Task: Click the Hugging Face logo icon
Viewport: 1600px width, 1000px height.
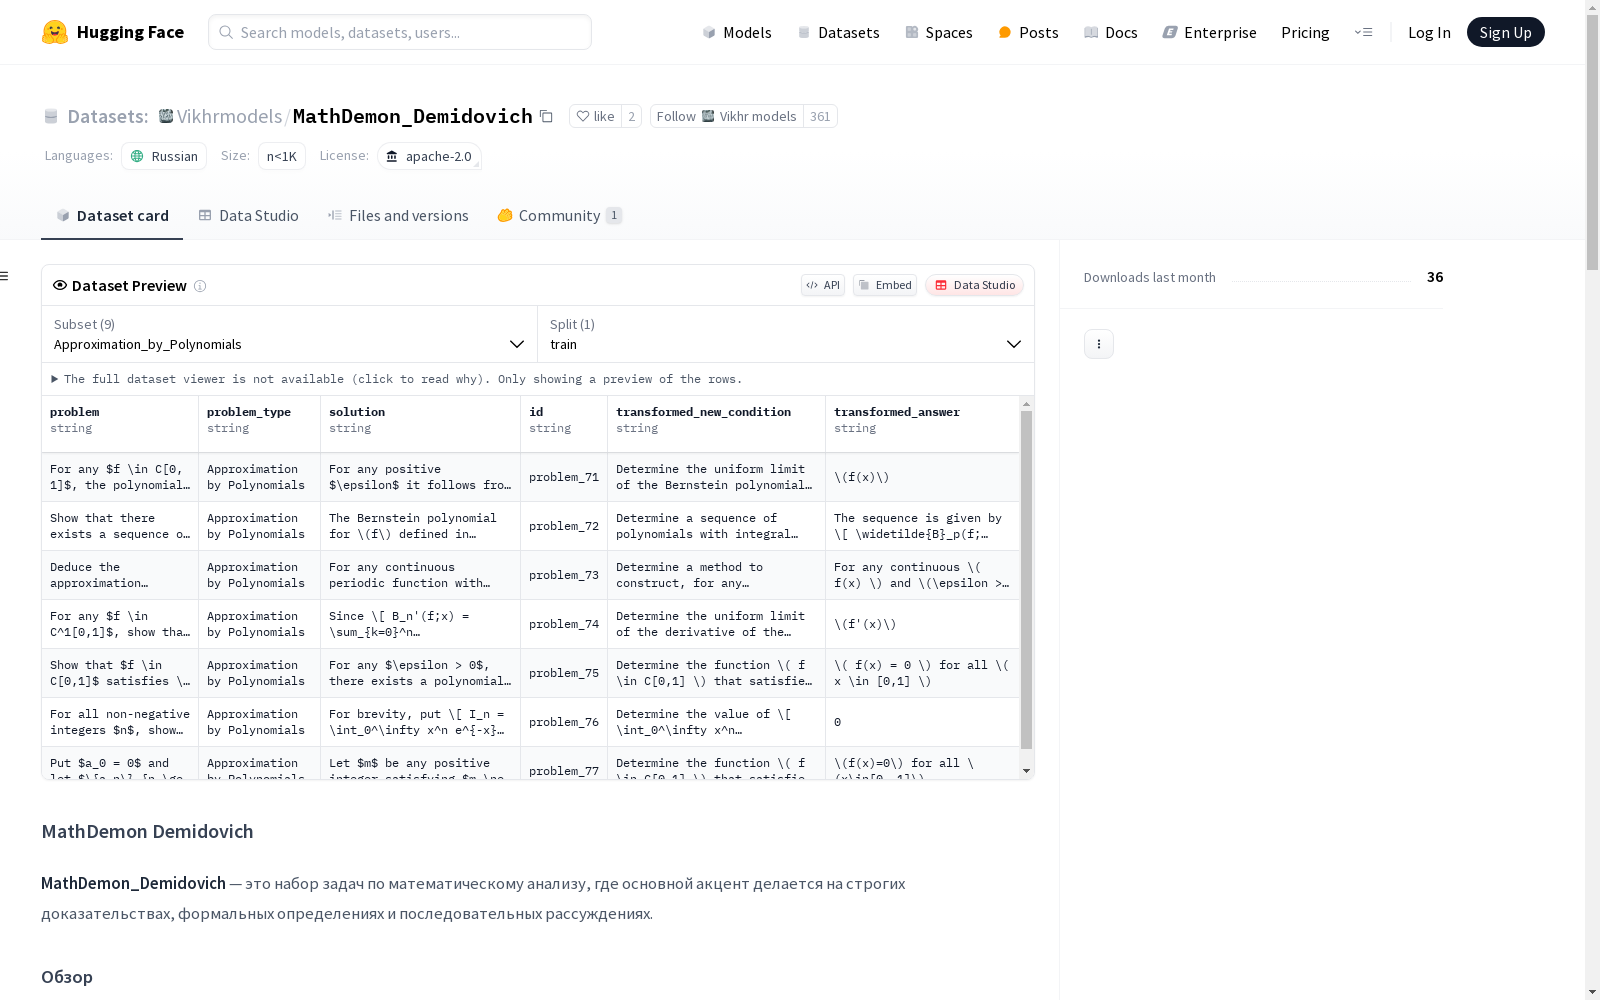Action: (x=55, y=32)
